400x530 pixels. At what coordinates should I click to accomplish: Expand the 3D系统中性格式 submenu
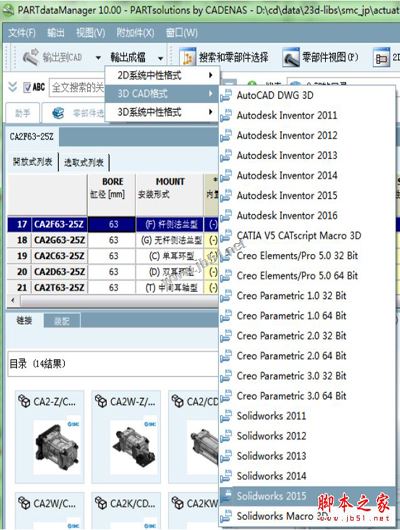coord(162,112)
